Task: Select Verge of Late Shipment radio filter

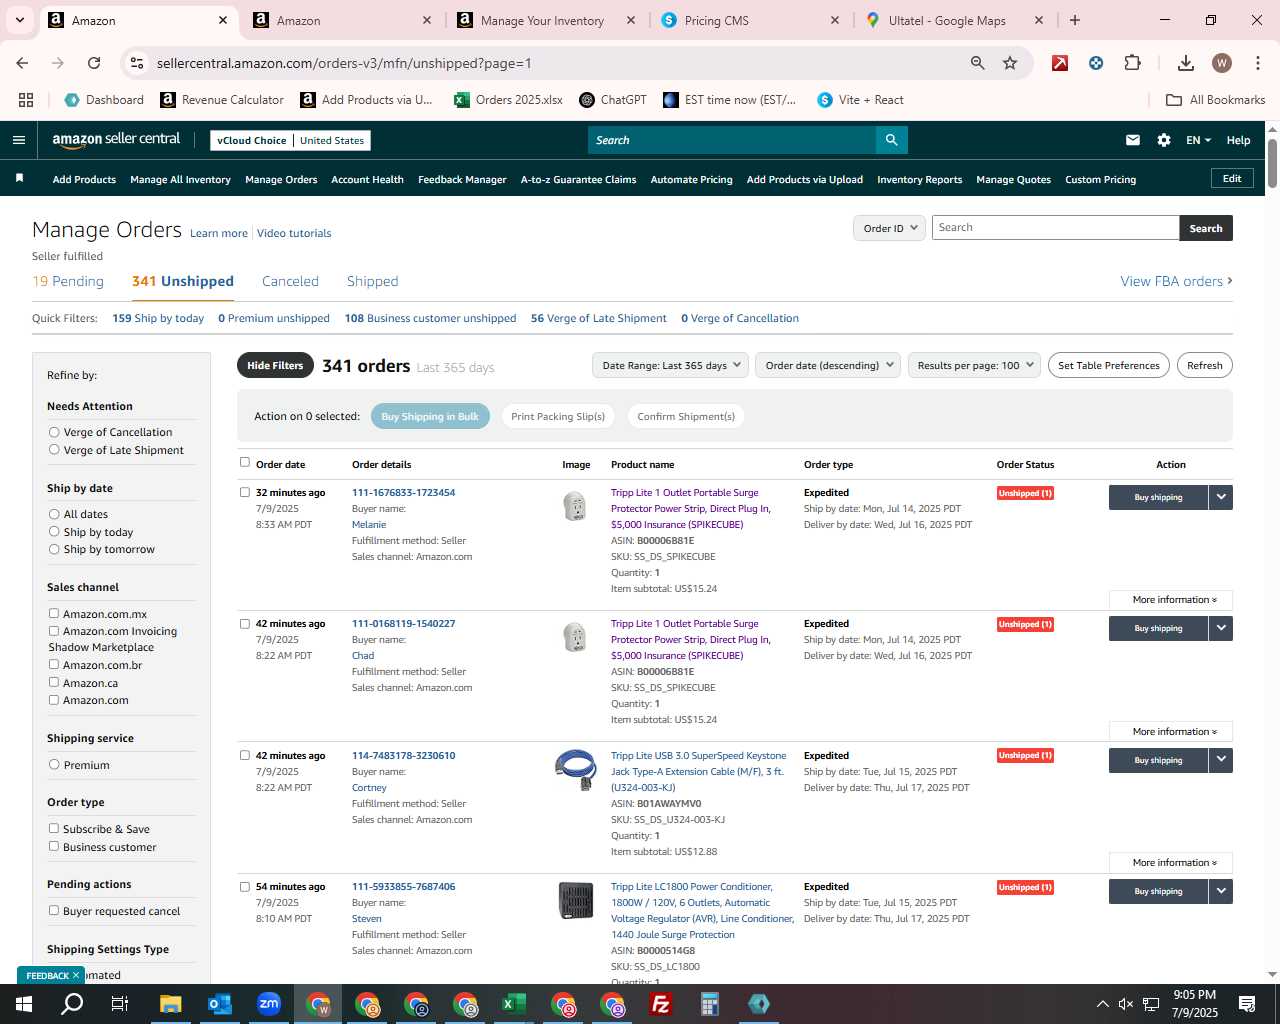Action: tap(54, 450)
